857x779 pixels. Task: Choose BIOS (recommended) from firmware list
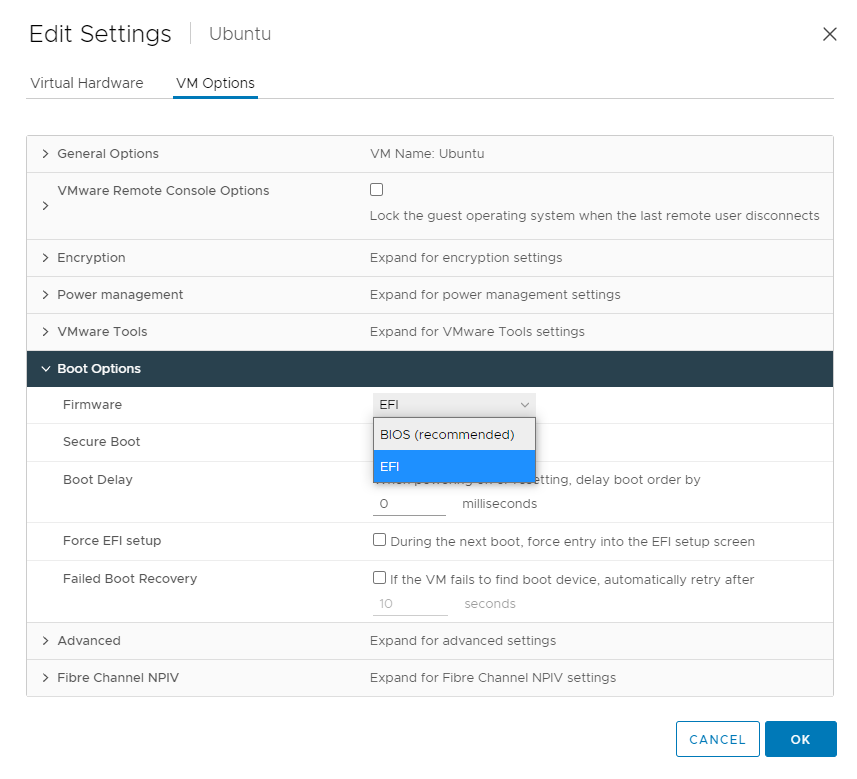coord(454,435)
